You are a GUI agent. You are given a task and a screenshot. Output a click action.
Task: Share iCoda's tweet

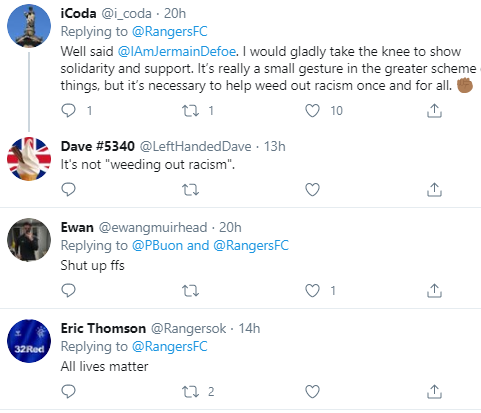[434, 111]
